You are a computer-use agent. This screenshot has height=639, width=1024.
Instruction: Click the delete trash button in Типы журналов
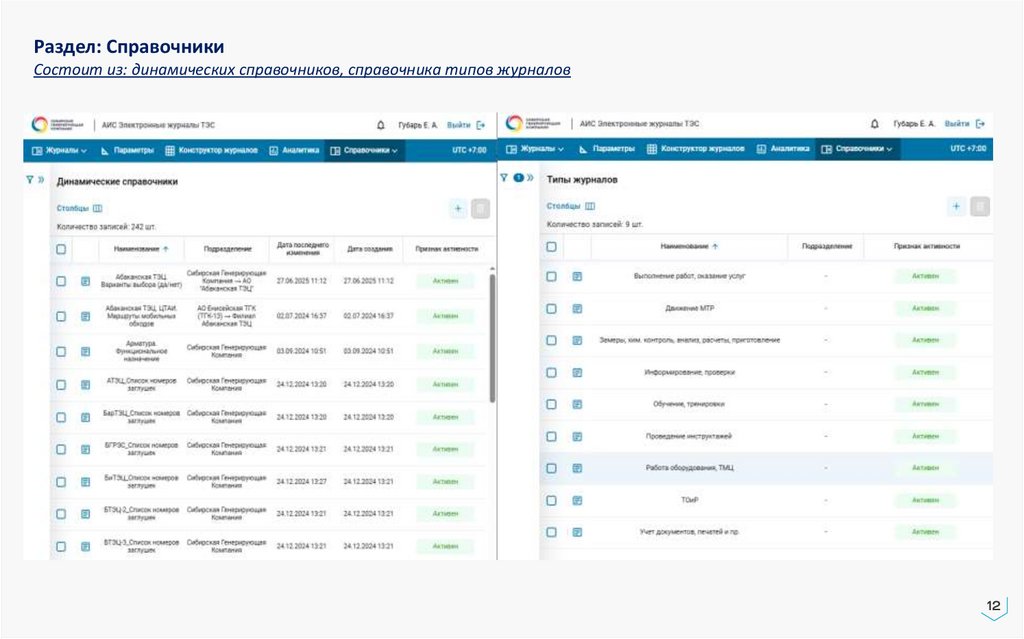[x=980, y=206]
